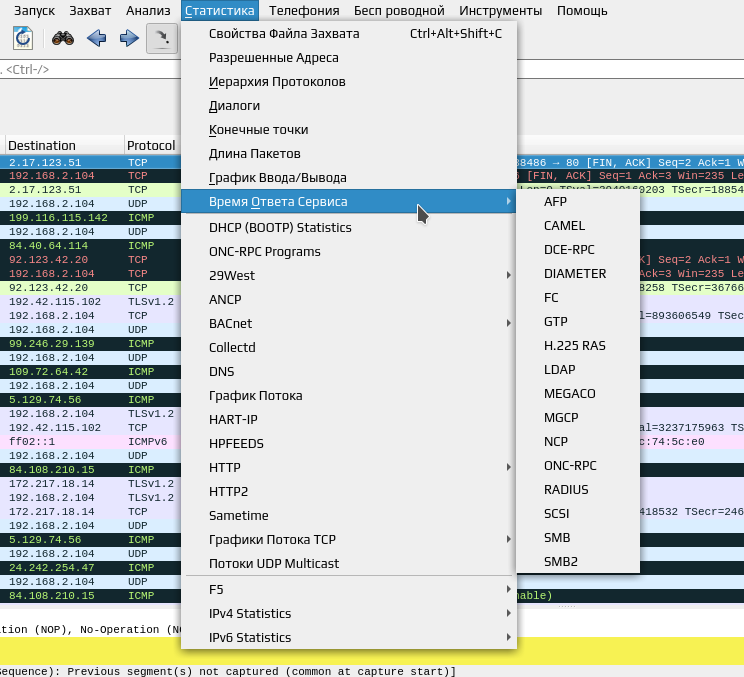This screenshot has width=744, height=677.
Task: Open Иерархия Протоколов statistics
Action: (349, 82)
